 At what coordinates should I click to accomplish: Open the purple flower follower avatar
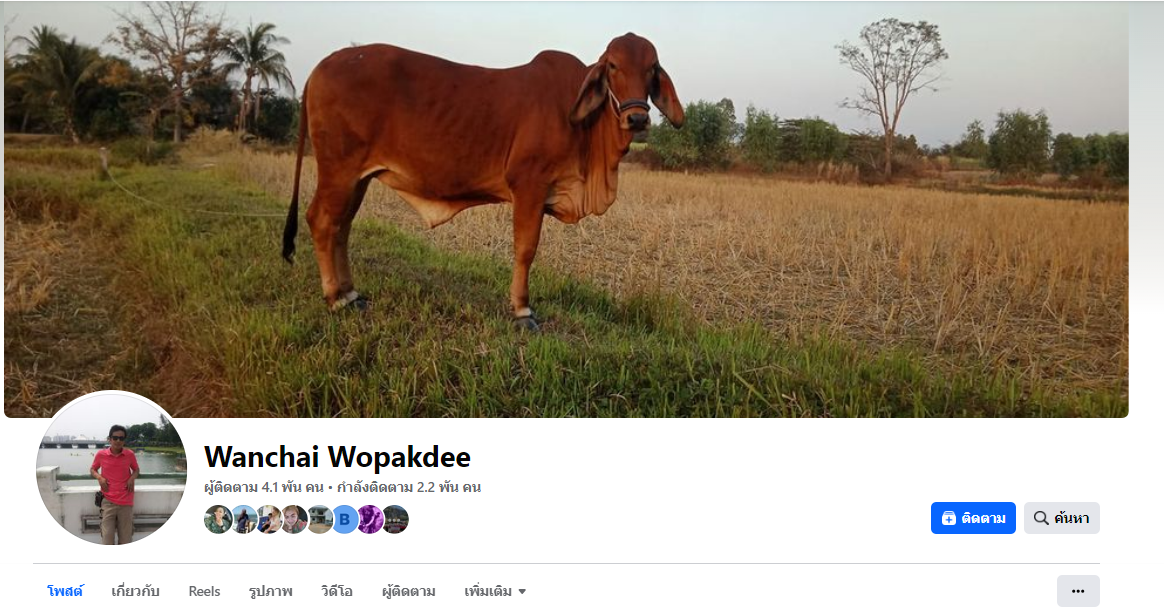pos(370,519)
